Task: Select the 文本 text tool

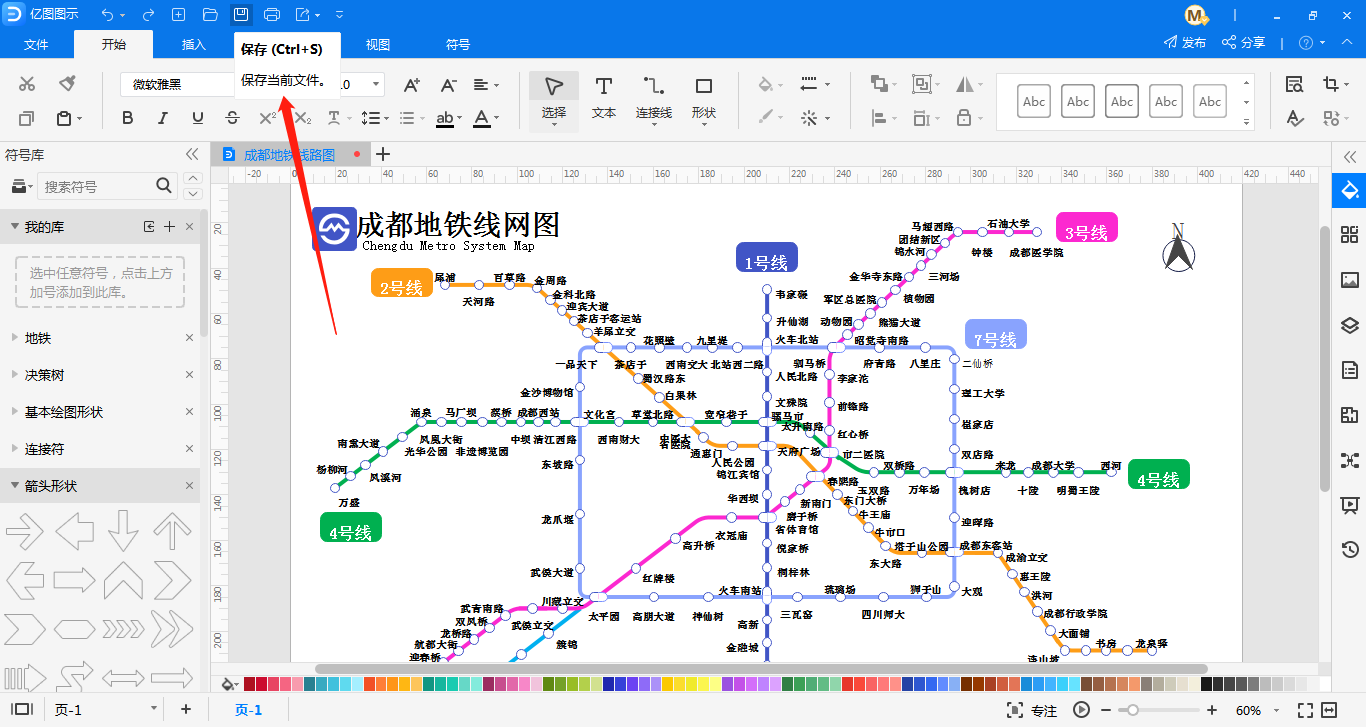Action: pos(604,98)
